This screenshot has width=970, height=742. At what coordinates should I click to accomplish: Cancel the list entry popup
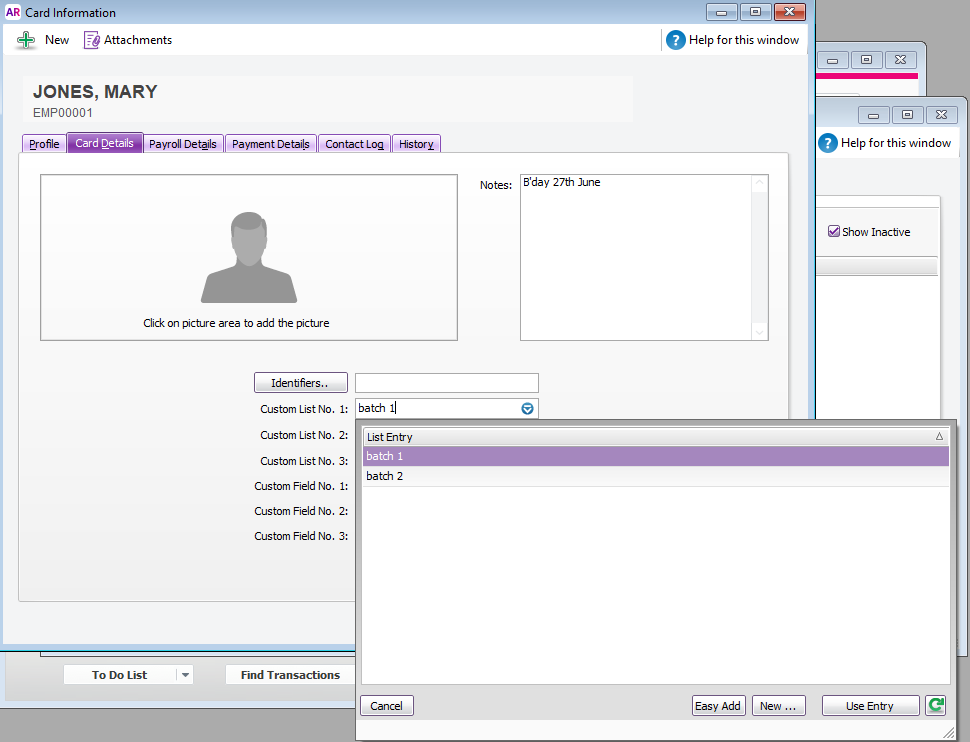[386, 706]
